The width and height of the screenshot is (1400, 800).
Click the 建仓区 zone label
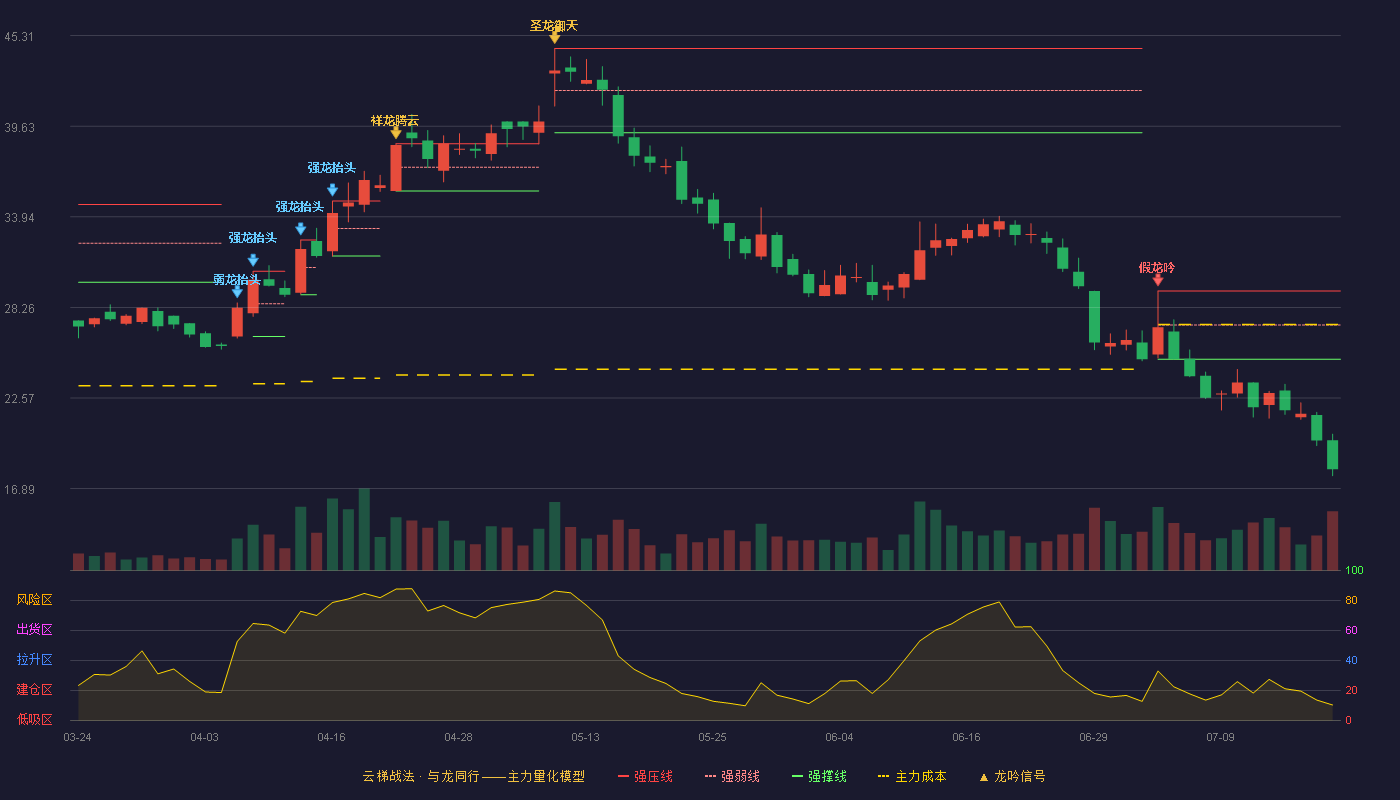pos(34,690)
